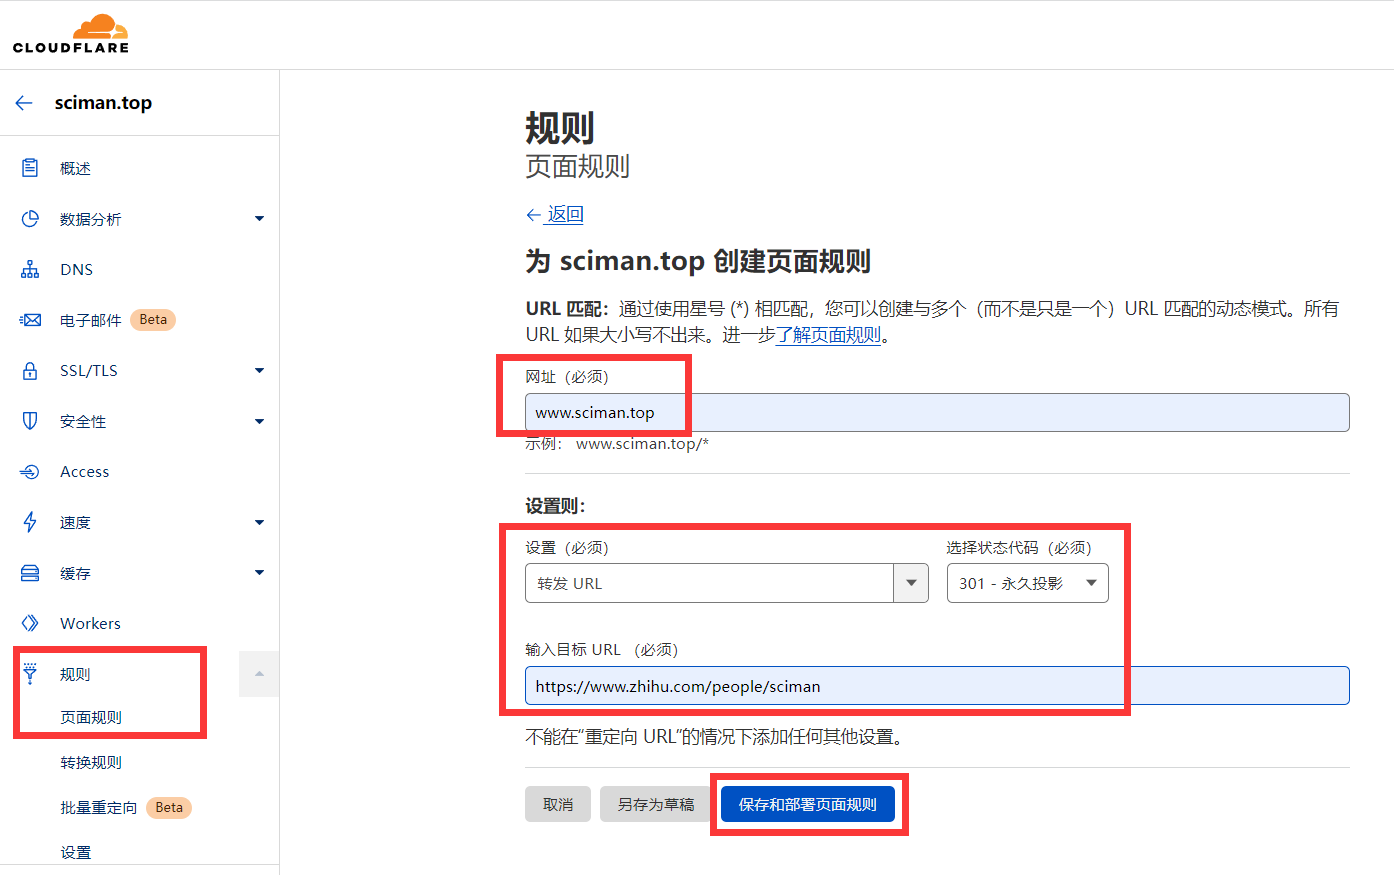Expand the SSL/TLS sidebar section
This screenshot has width=1394, height=875.
259,371
